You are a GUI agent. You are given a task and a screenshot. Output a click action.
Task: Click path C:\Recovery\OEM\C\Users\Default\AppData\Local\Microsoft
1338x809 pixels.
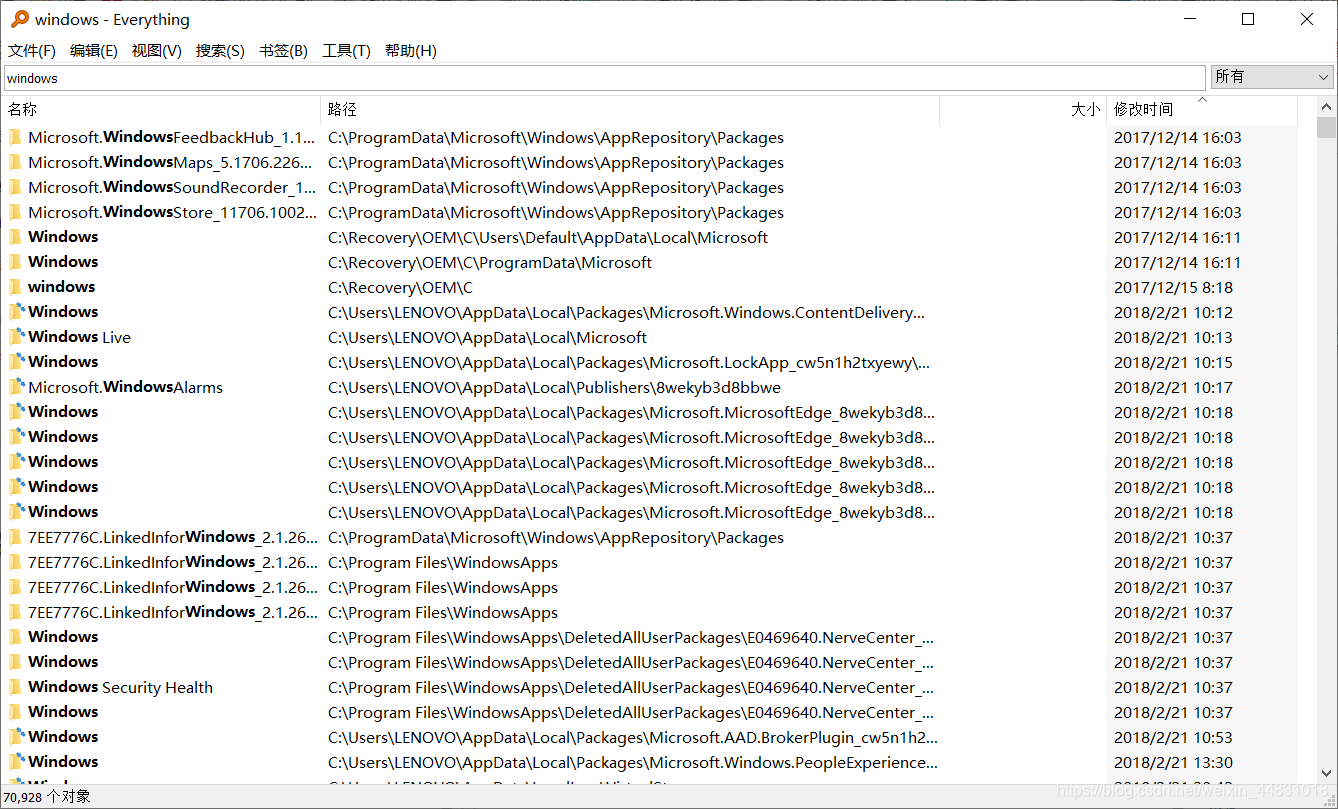(x=548, y=237)
